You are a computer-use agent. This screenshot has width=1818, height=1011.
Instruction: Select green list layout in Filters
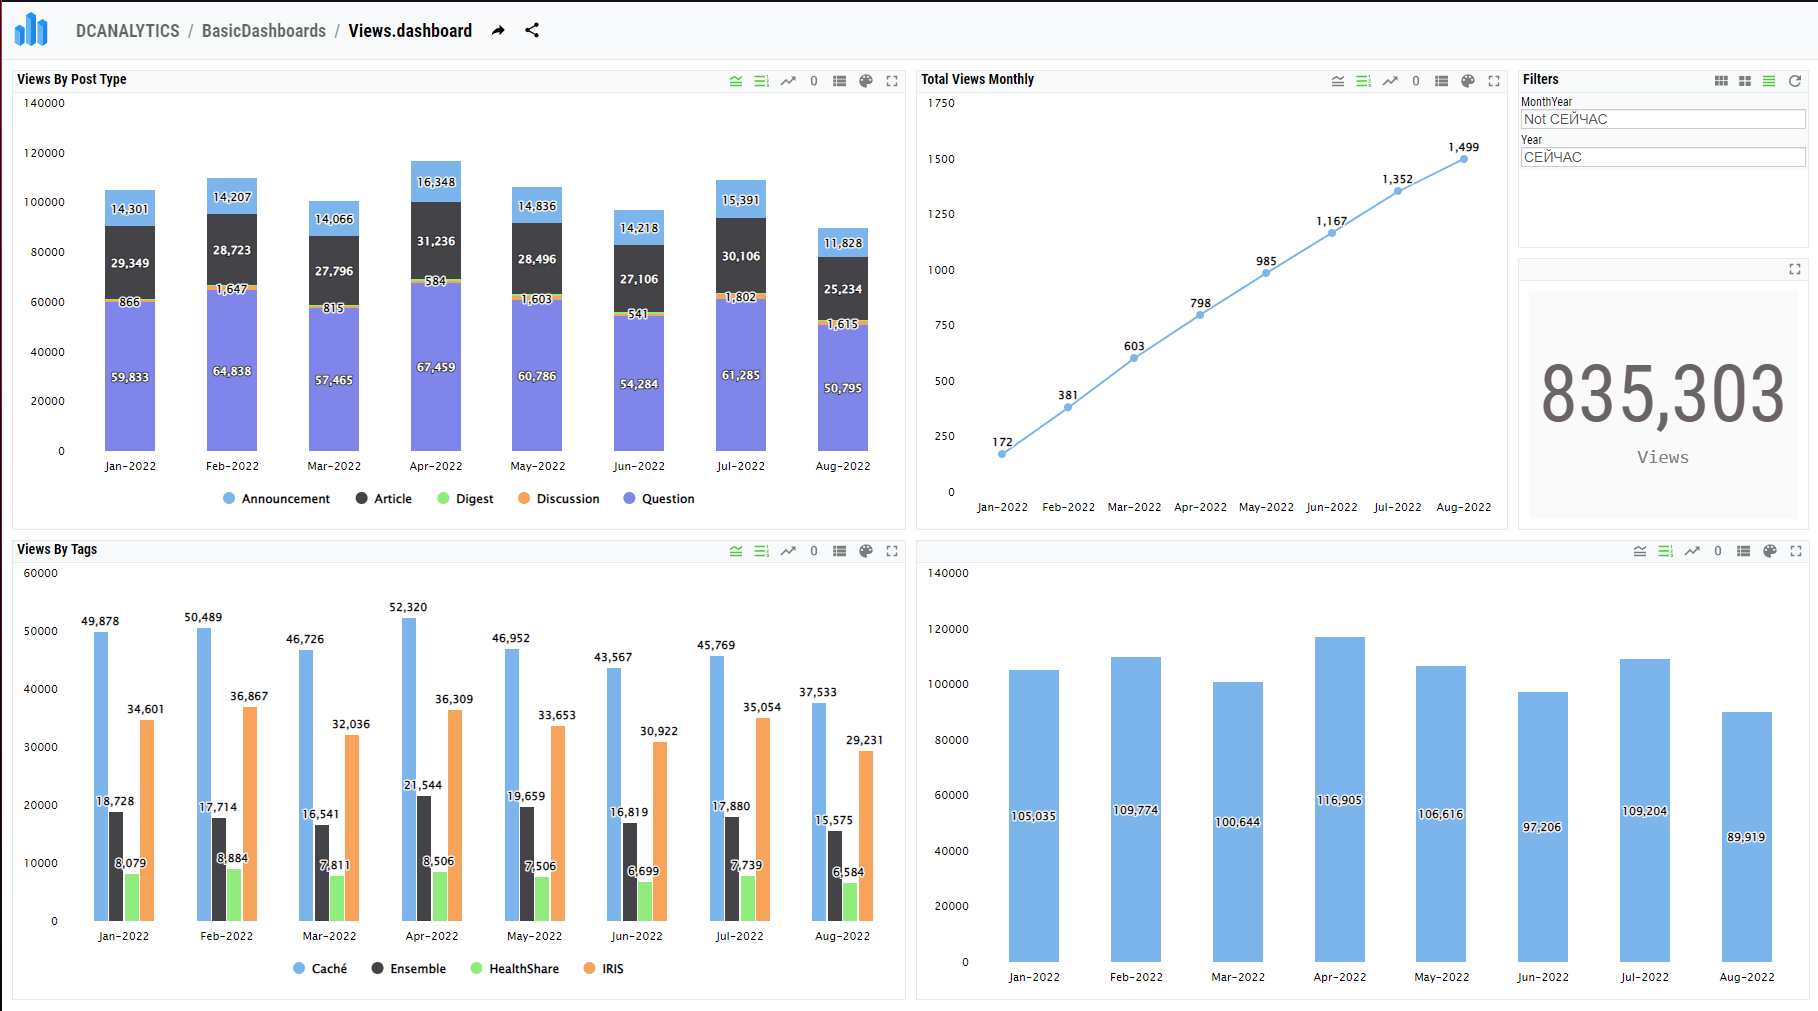click(x=1769, y=81)
